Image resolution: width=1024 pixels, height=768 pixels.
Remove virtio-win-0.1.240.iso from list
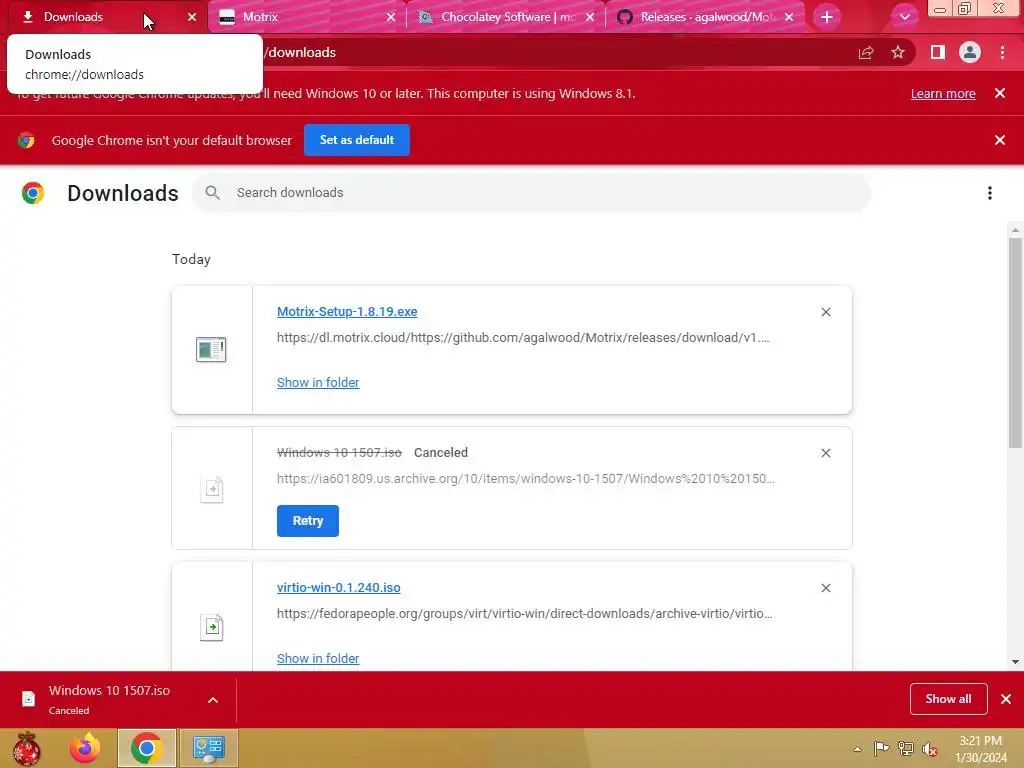825,588
